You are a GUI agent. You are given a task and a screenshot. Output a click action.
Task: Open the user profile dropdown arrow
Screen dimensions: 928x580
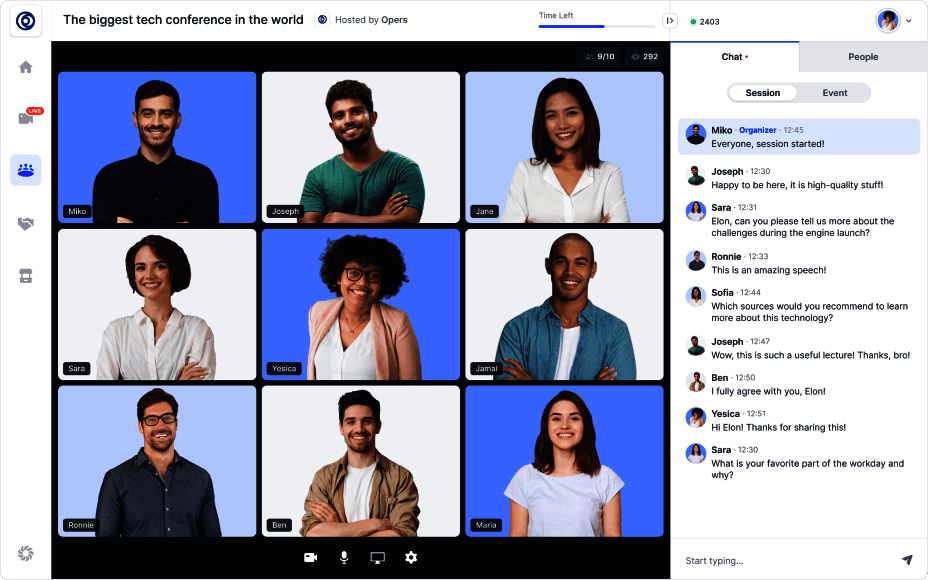909,21
